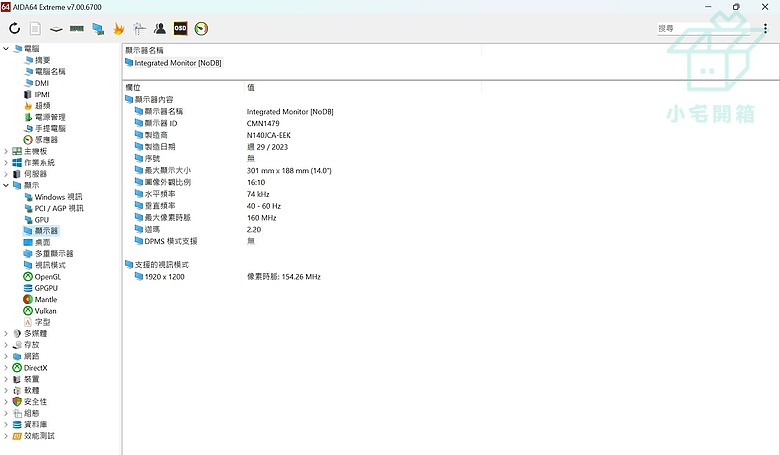
Task: Select 電腦名稱 in the tree
Action: tap(44, 71)
